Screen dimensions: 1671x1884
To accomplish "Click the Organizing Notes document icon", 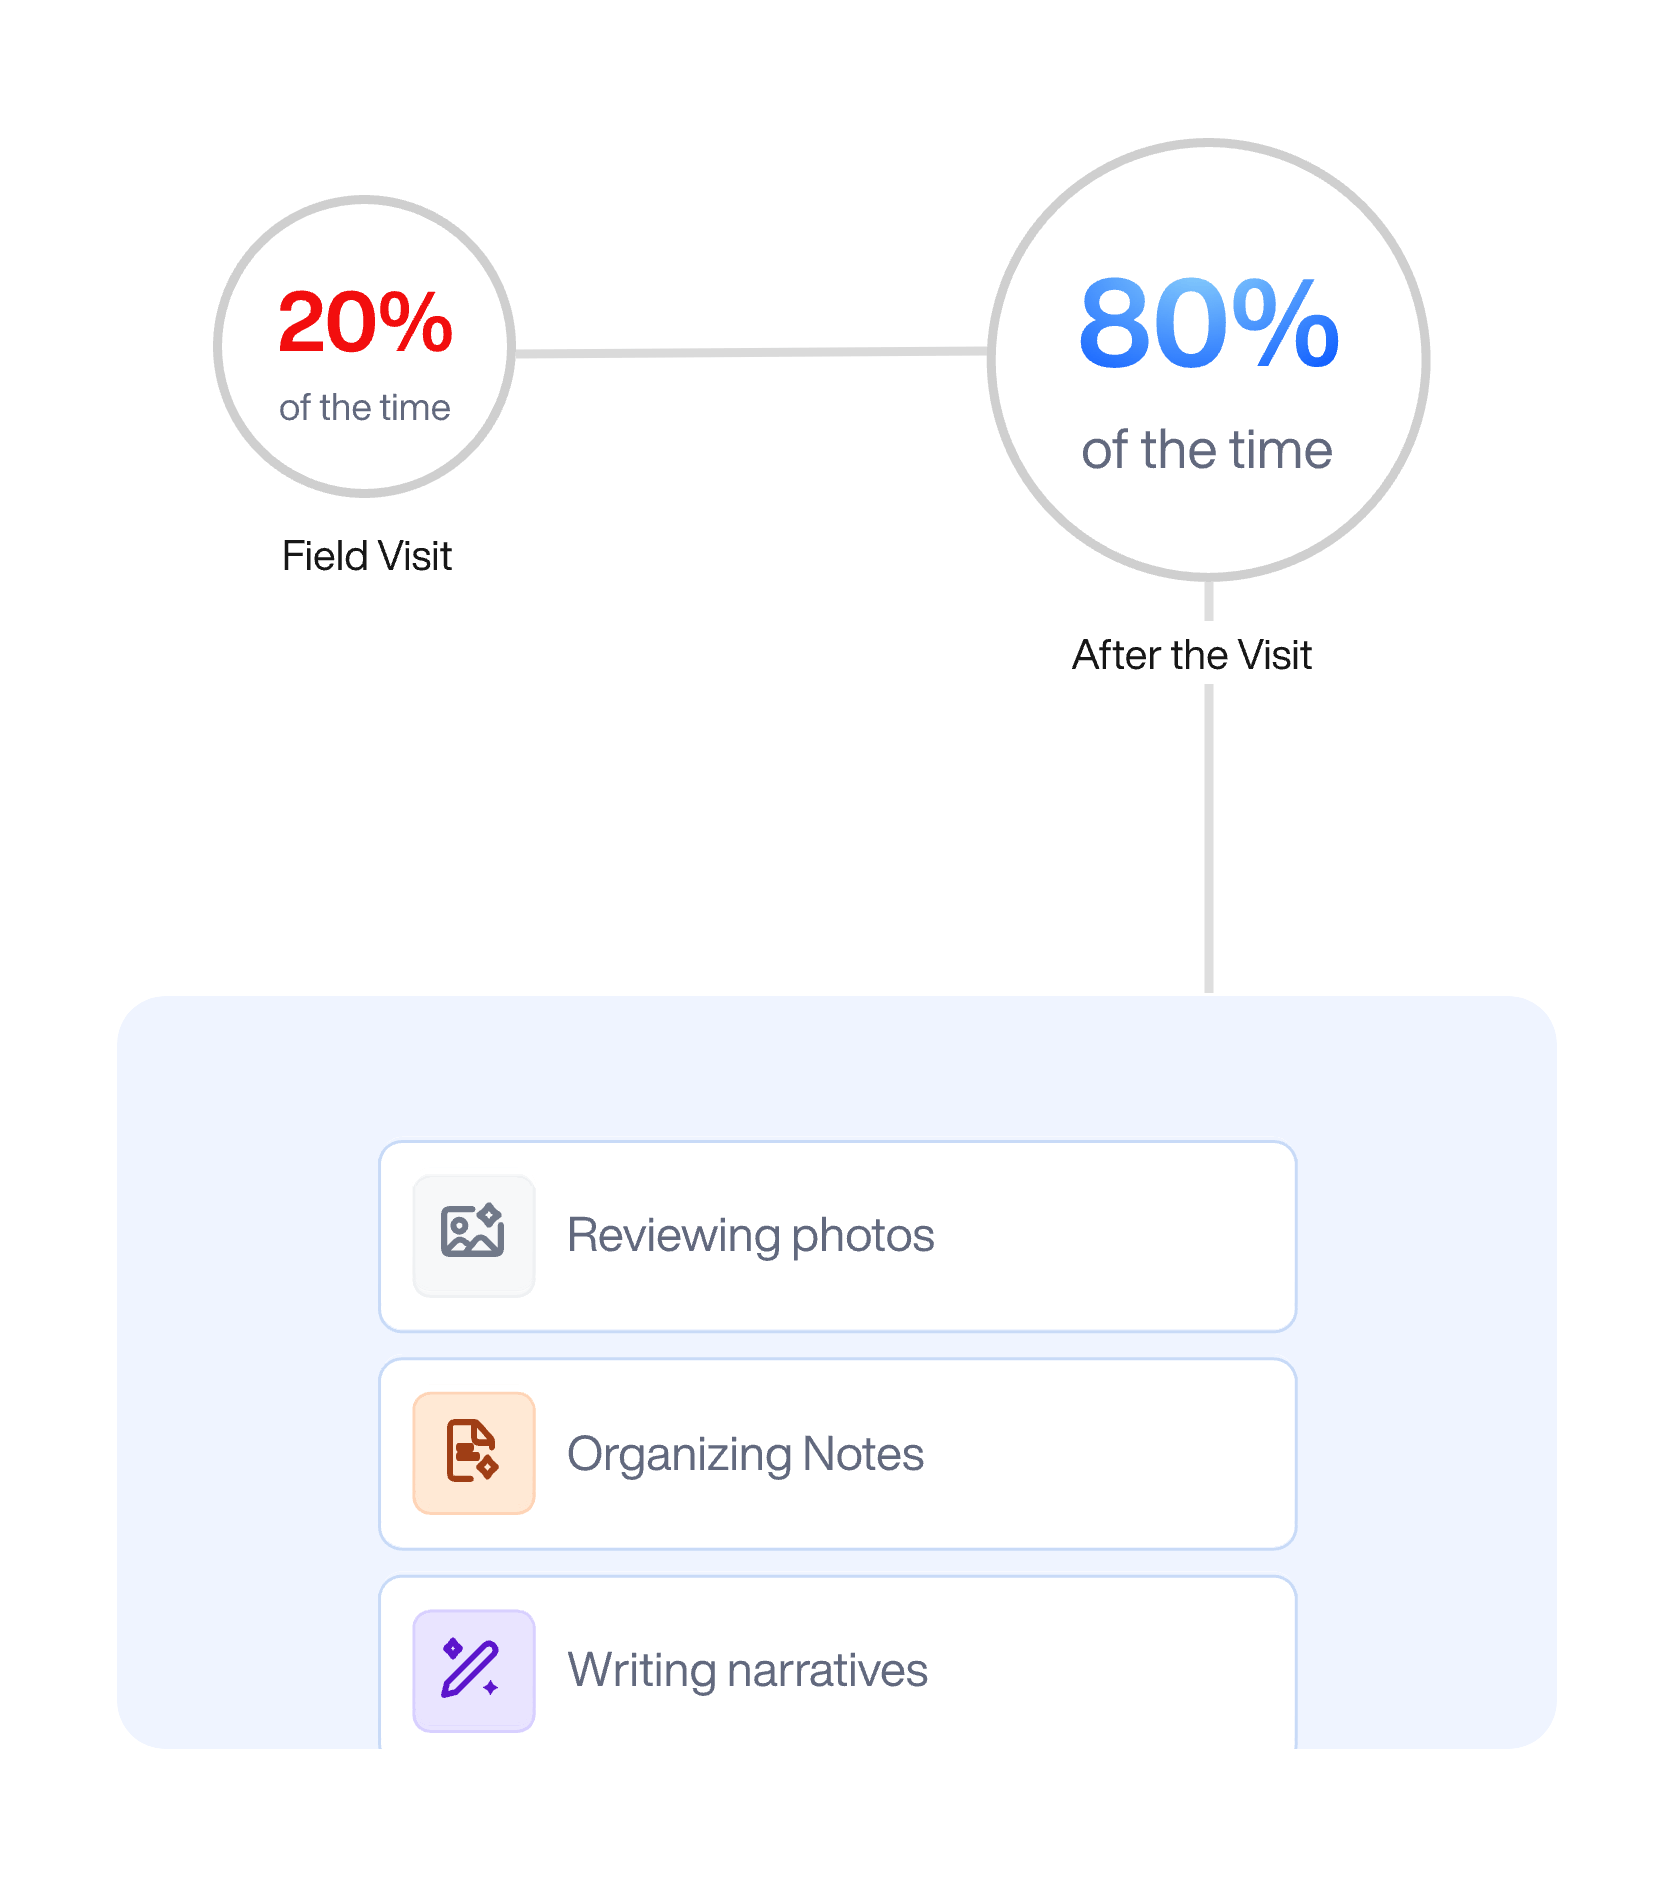I will [473, 1453].
